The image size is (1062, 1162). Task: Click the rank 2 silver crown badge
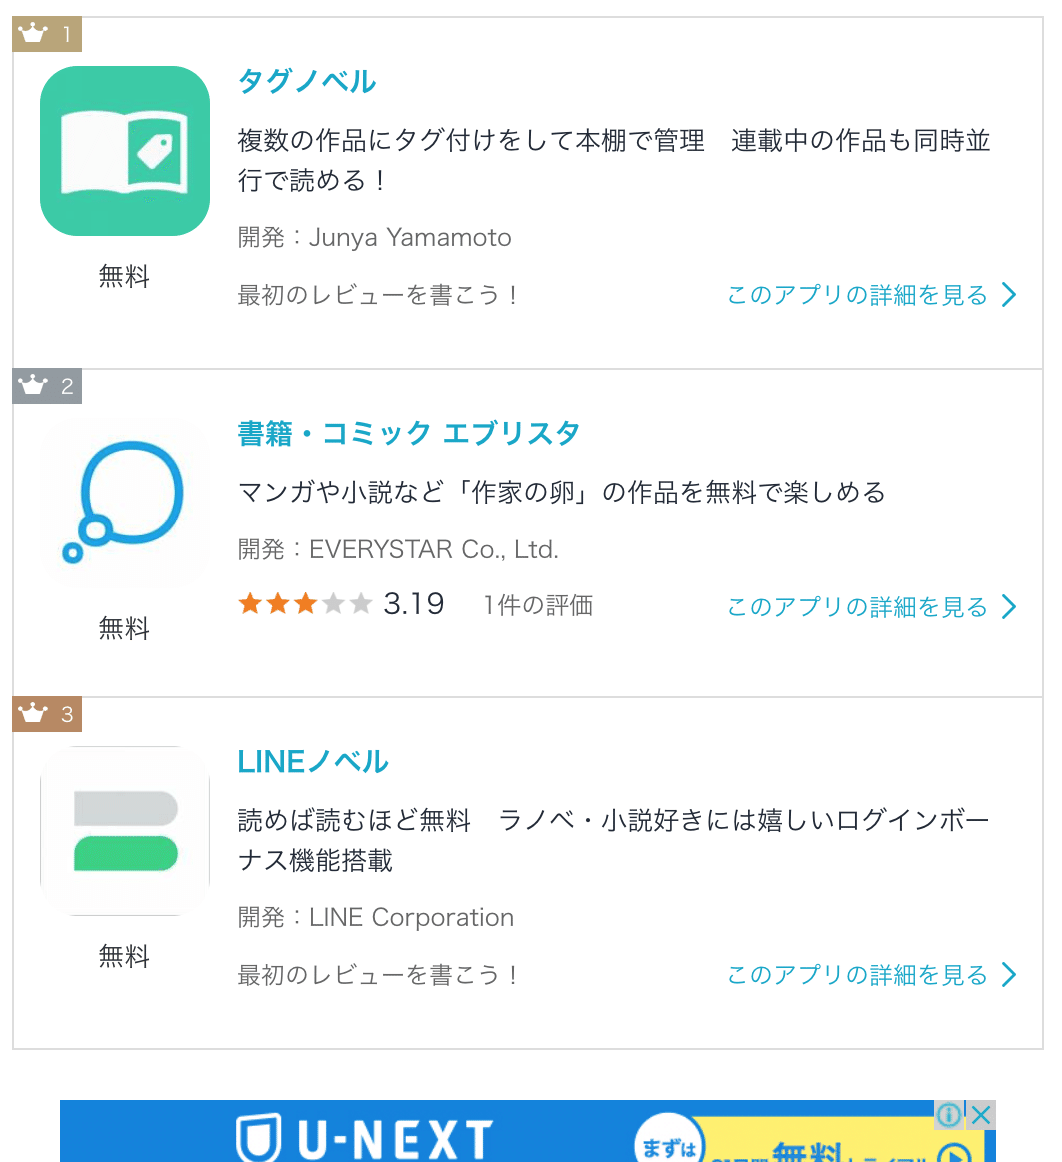(x=47, y=386)
